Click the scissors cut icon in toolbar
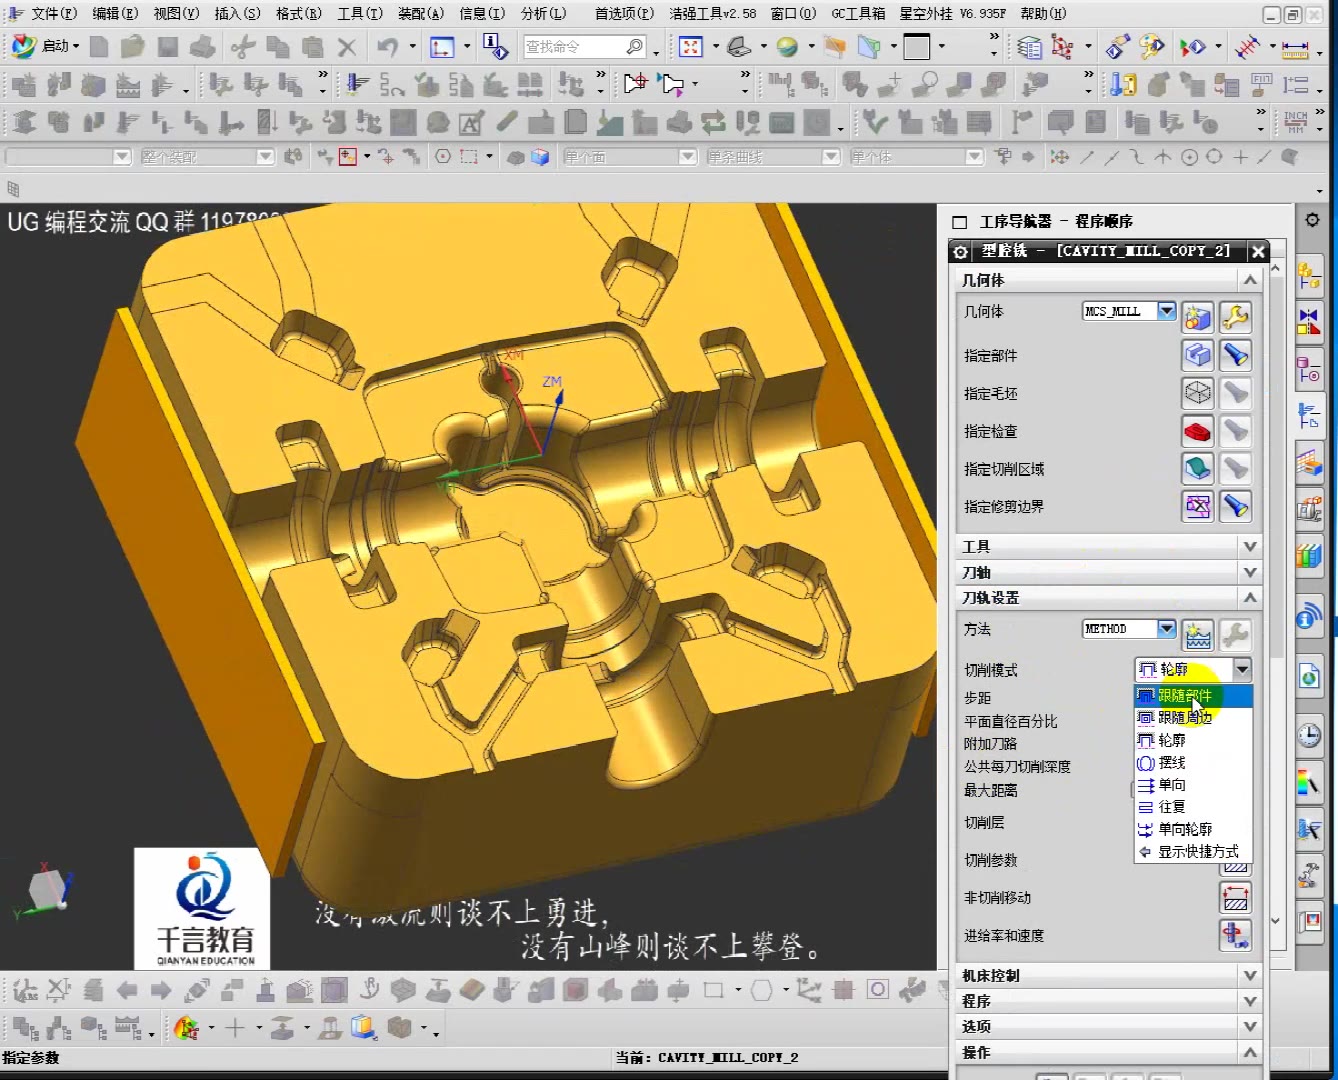The image size is (1338, 1080). tap(241, 47)
